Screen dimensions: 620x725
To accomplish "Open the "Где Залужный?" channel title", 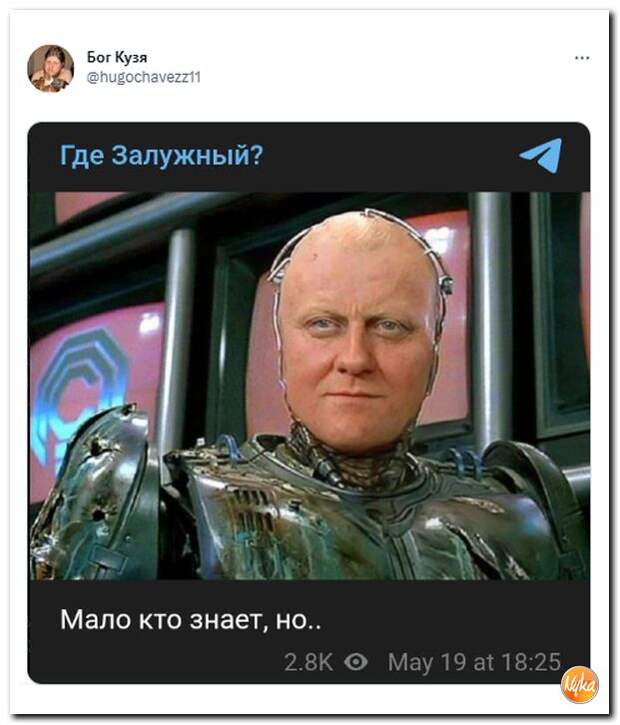I will pyautogui.click(x=161, y=155).
